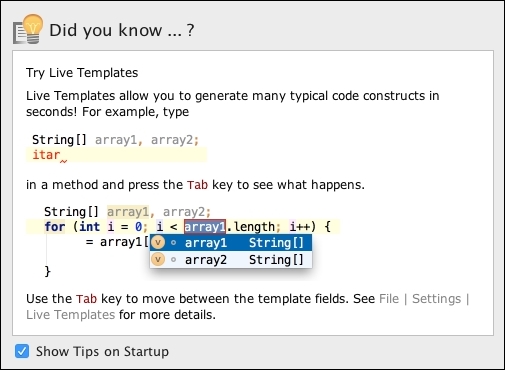Click the Show Tips on Startup label
Image resolution: width=505 pixels, height=370 pixels.
point(102,351)
